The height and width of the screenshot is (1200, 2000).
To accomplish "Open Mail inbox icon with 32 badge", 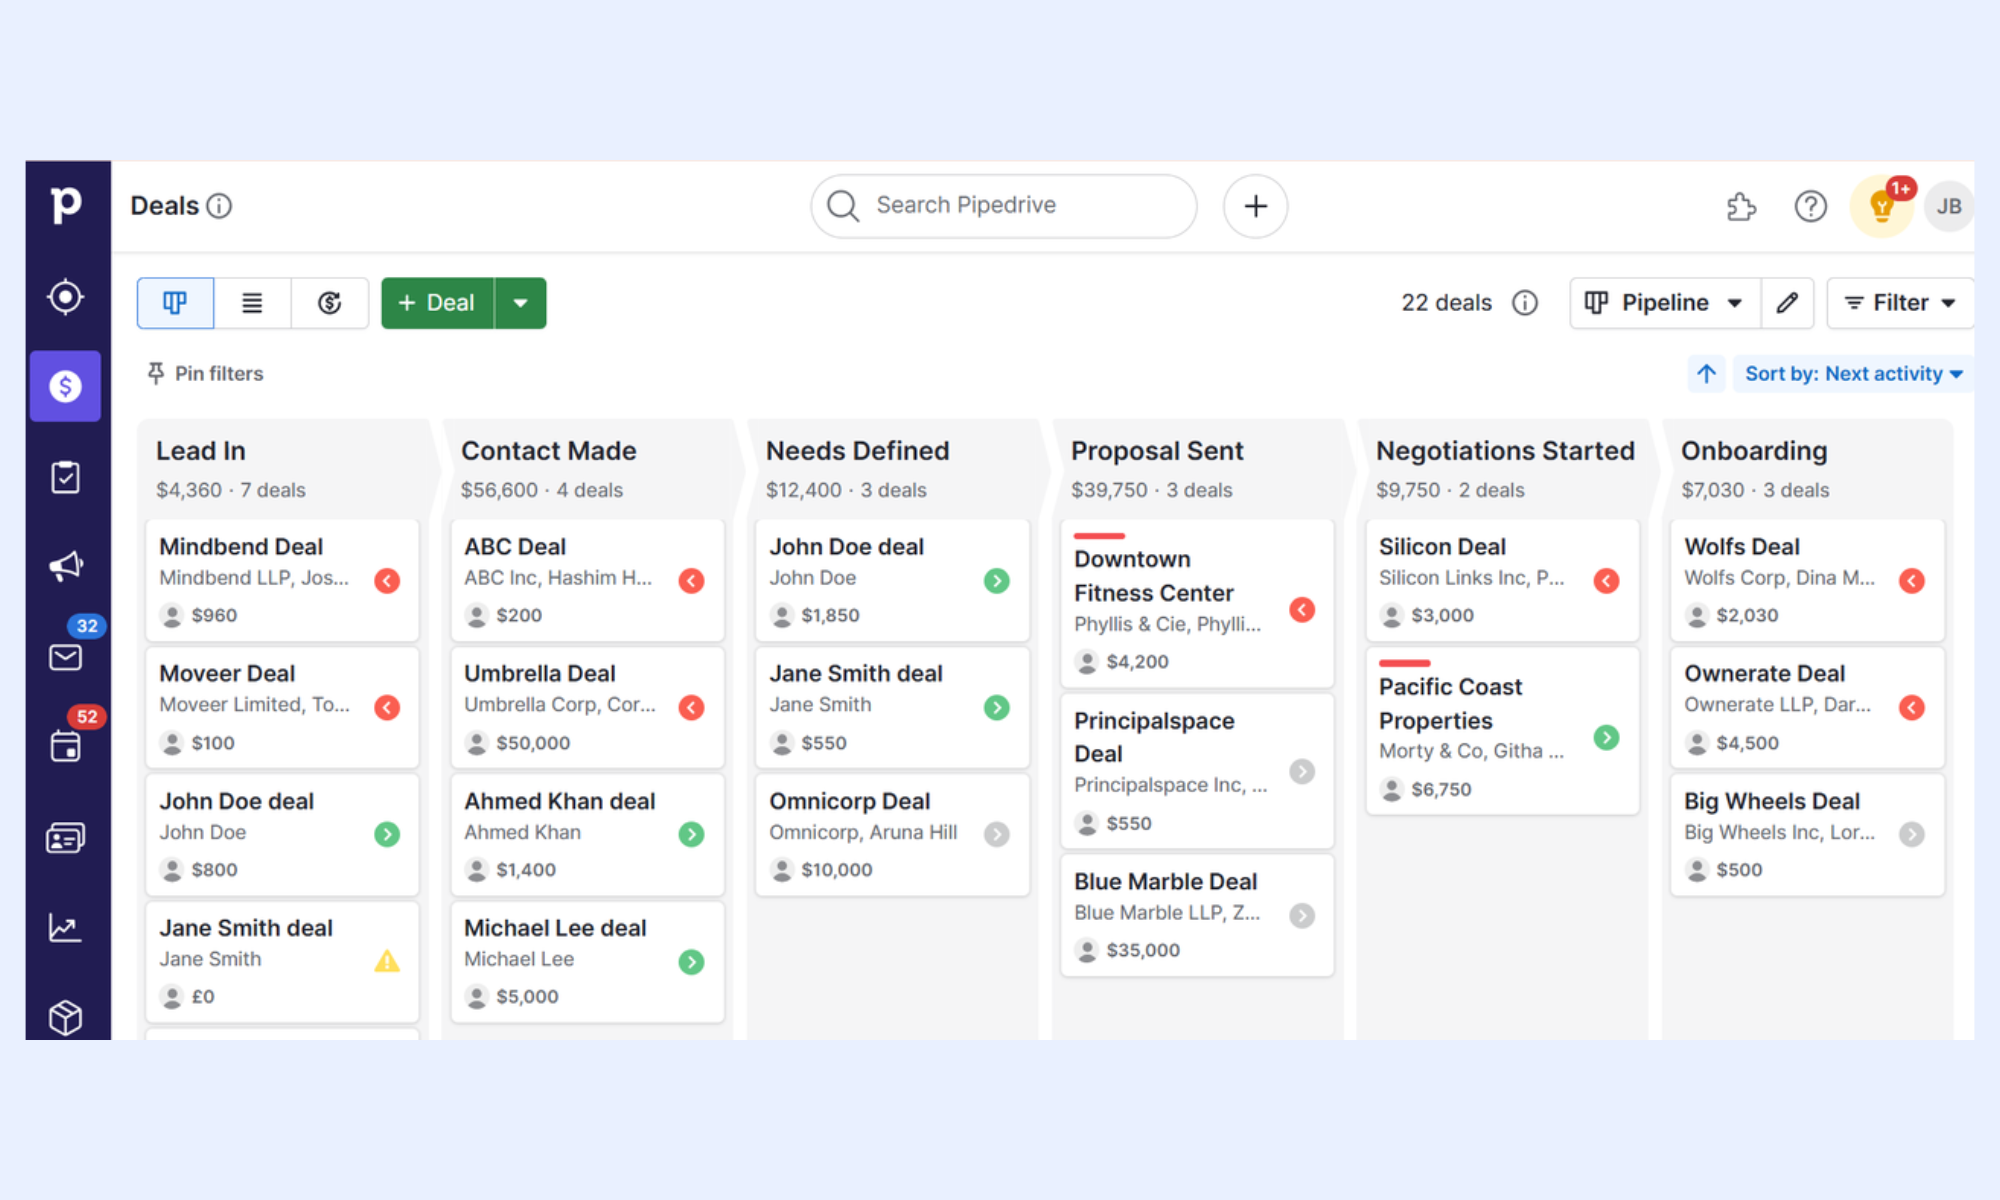I will pos(66,657).
